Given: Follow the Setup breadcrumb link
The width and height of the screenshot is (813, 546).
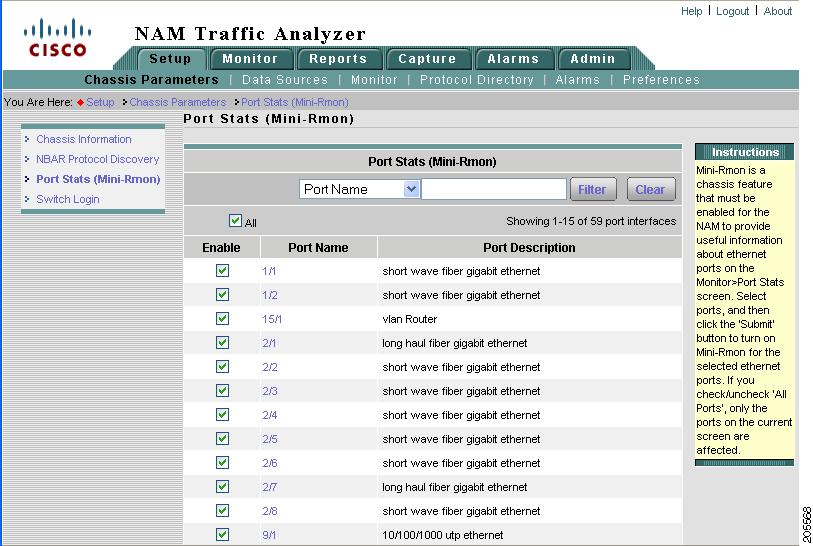Looking at the screenshot, I should coord(100,102).
